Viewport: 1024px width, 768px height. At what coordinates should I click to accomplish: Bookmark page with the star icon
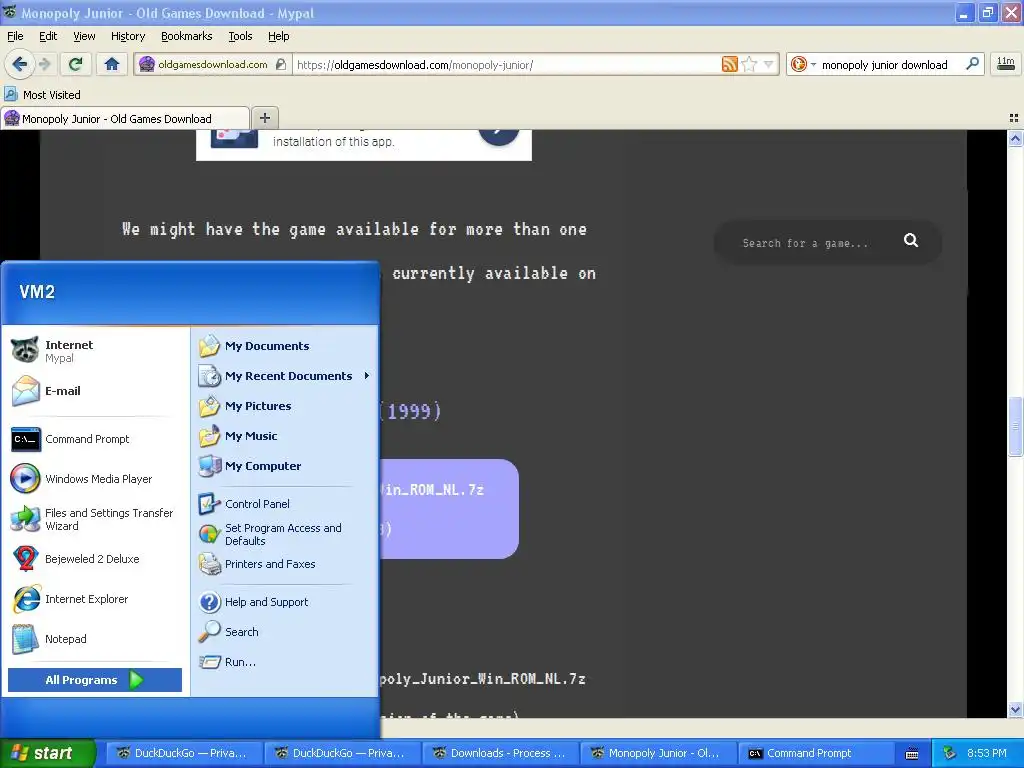750,64
